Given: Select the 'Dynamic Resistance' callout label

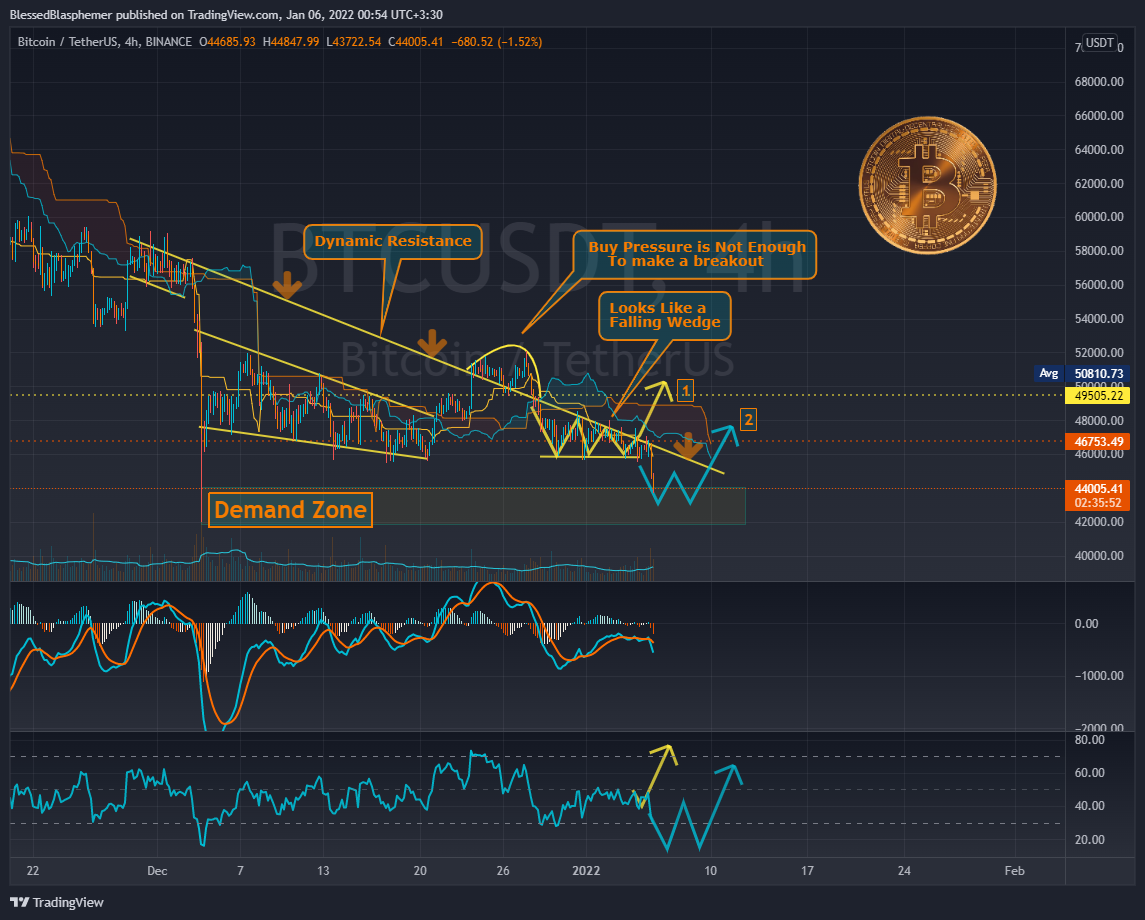Looking at the screenshot, I should (x=393, y=242).
